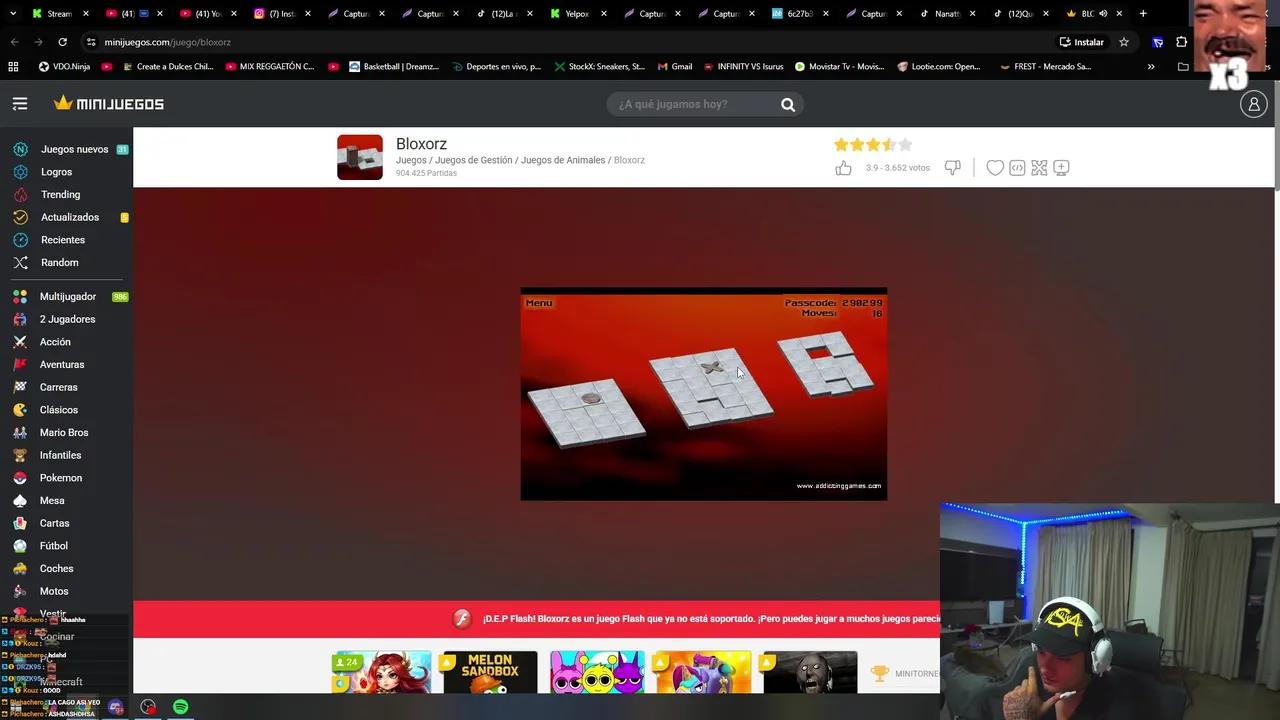Click the Juegos breadcrumb link
Image resolution: width=1280 pixels, height=720 pixels.
tap(411, 160)
